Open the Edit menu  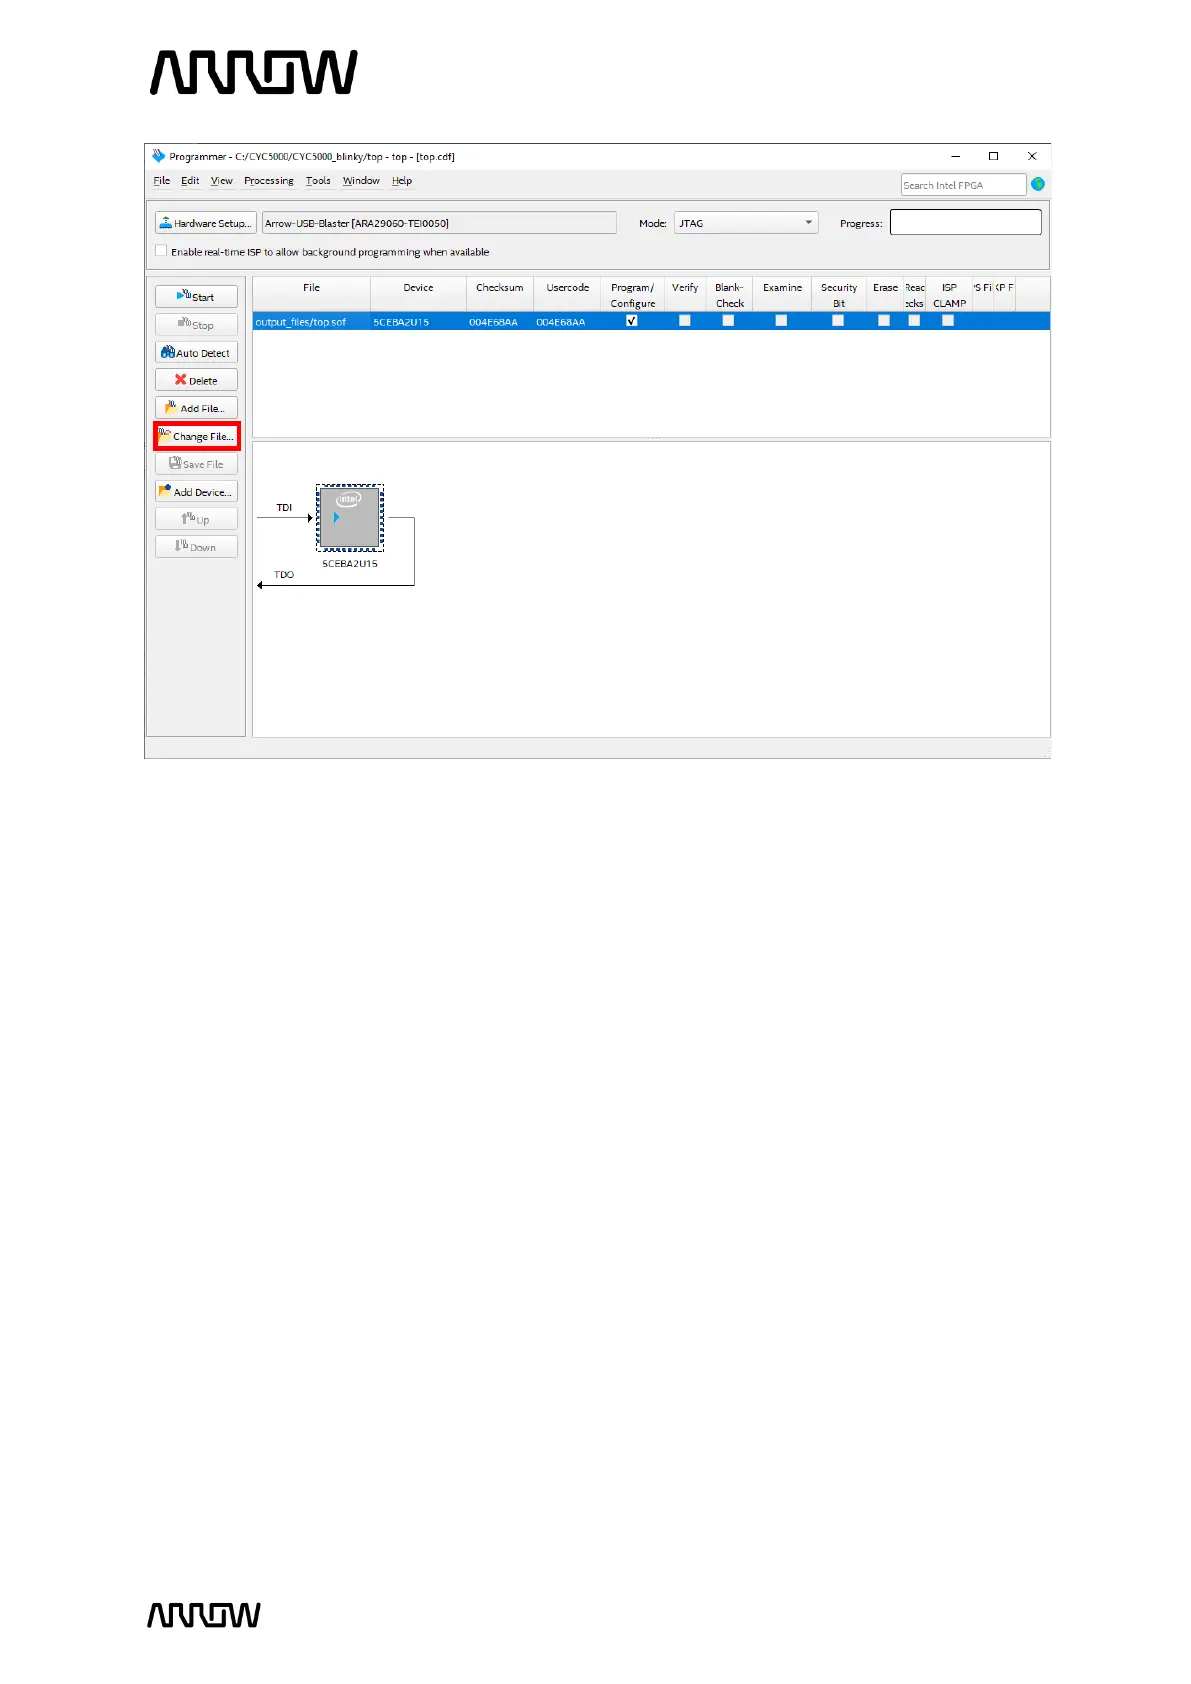click(x=190, y=181)
